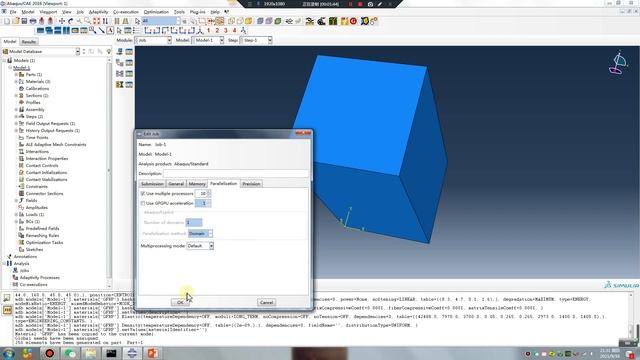Viewport: 640px width, 360px height.
Task: Open WeChat from the taskbar
Action: point(70,353)
